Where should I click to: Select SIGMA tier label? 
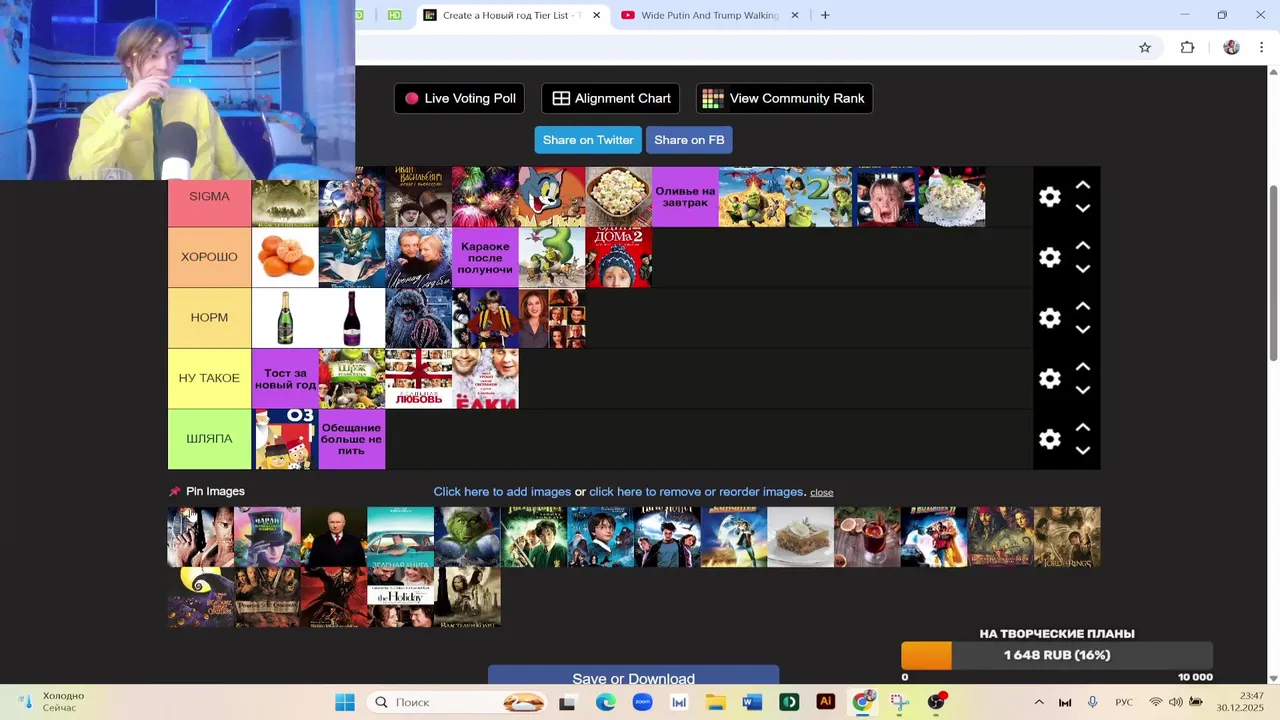click(209, 197)
